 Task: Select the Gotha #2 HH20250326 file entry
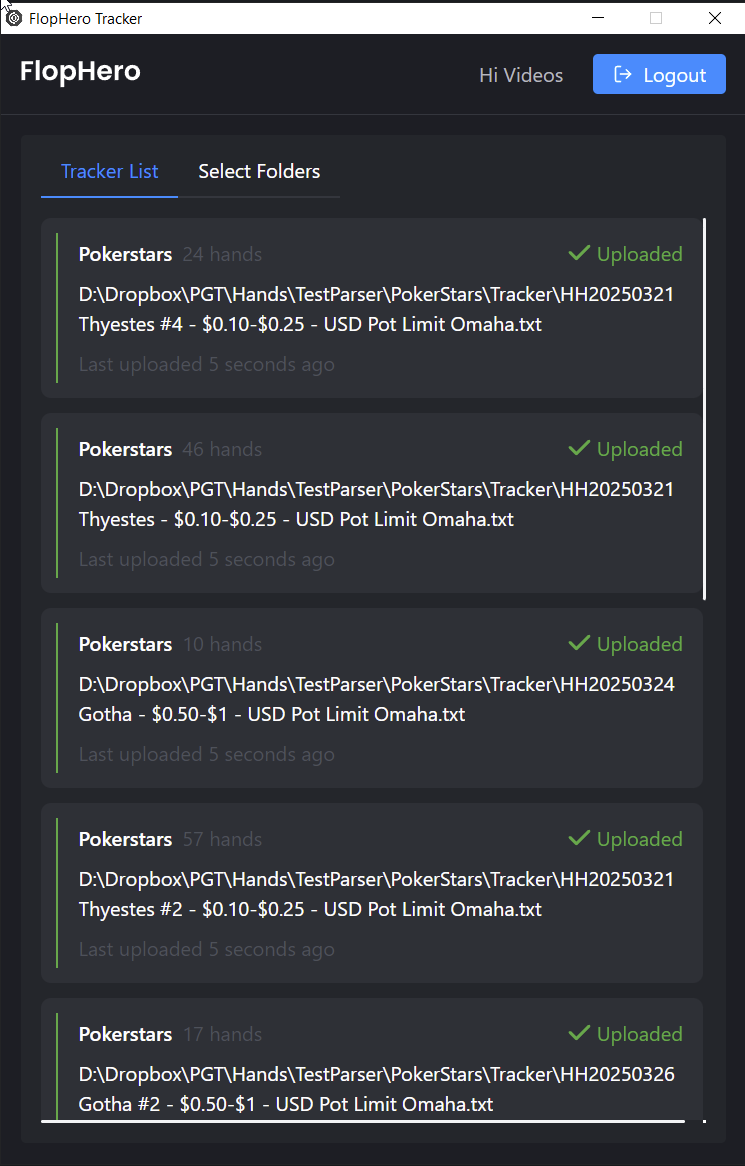click(x=372, y=1059)
